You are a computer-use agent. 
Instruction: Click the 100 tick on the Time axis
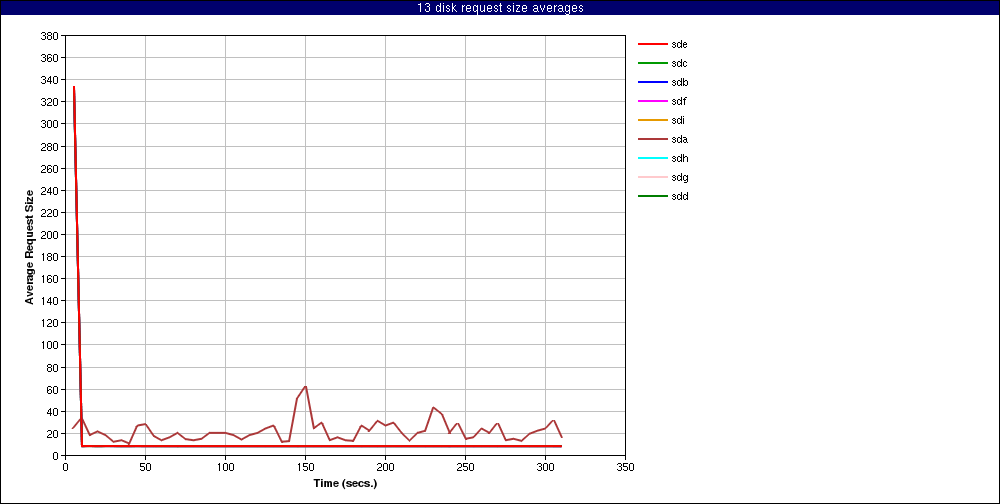(x=225, y=467)
